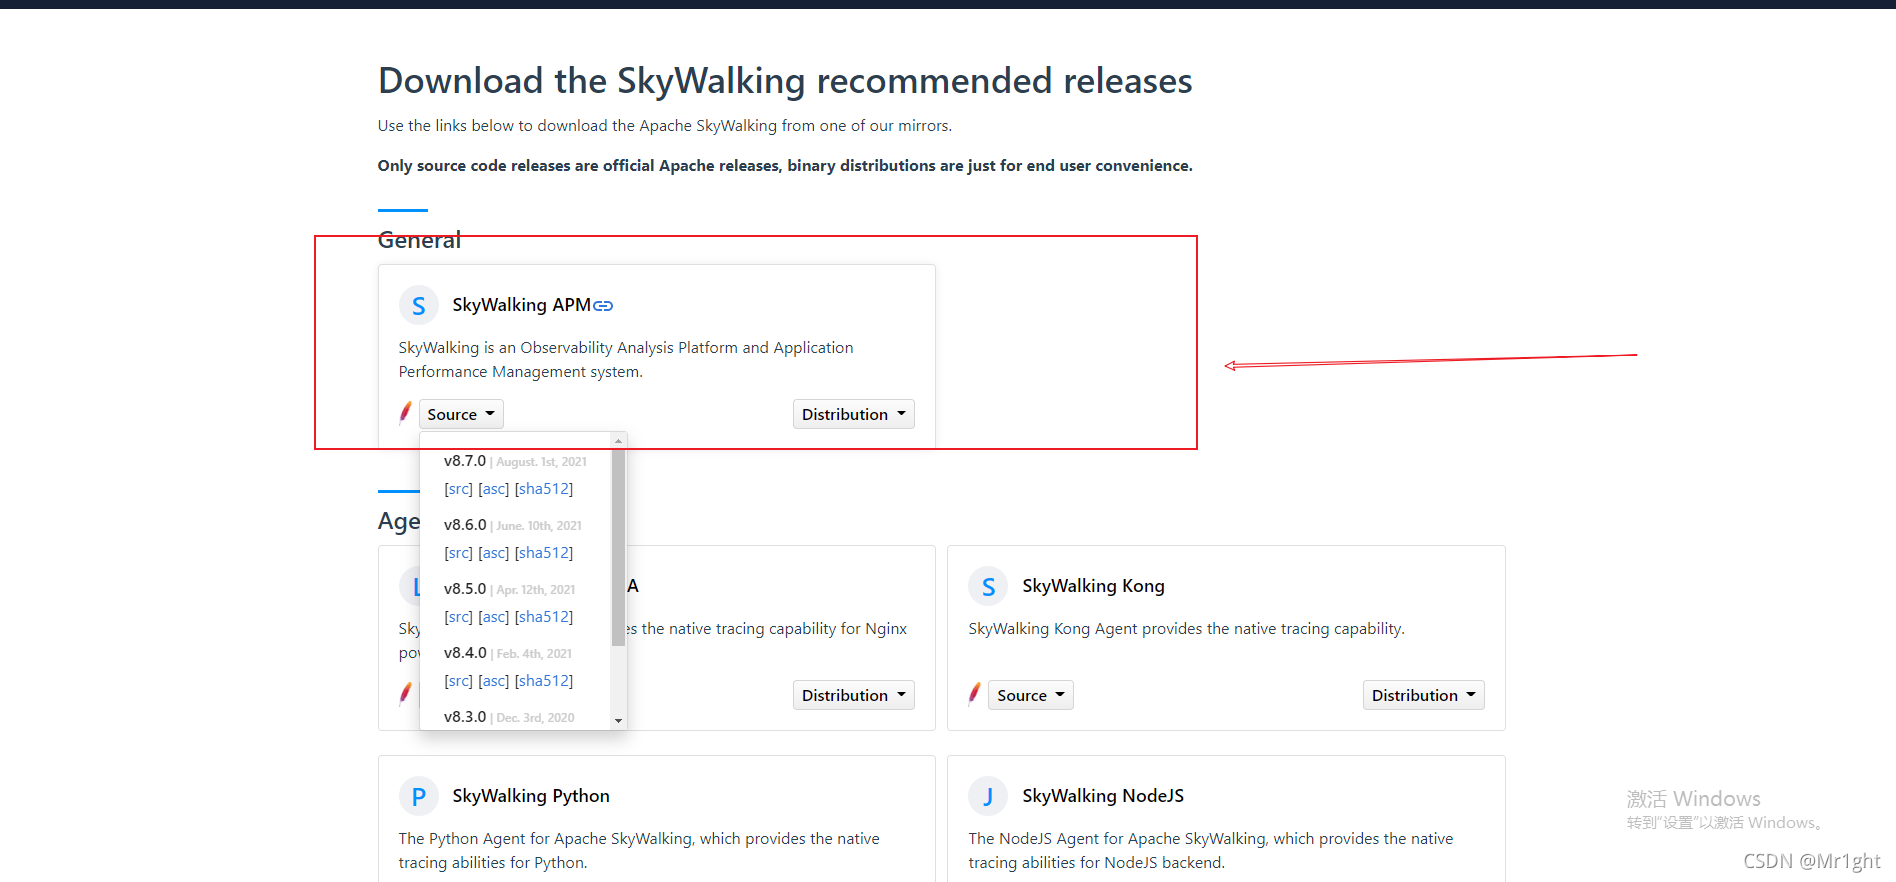
Task: Open the v8.6.0 [sha512] checksum link
Action: point(544,553)
